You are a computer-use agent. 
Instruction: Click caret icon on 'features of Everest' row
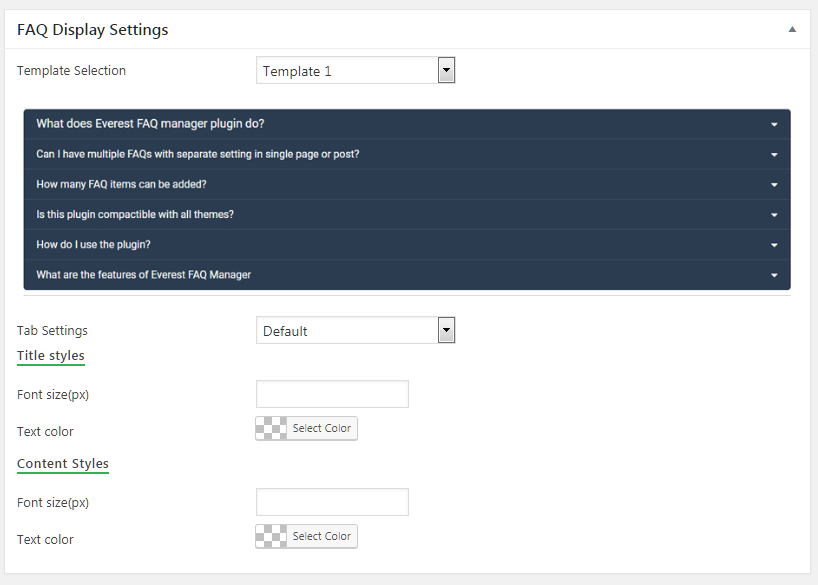coord(774,275)
